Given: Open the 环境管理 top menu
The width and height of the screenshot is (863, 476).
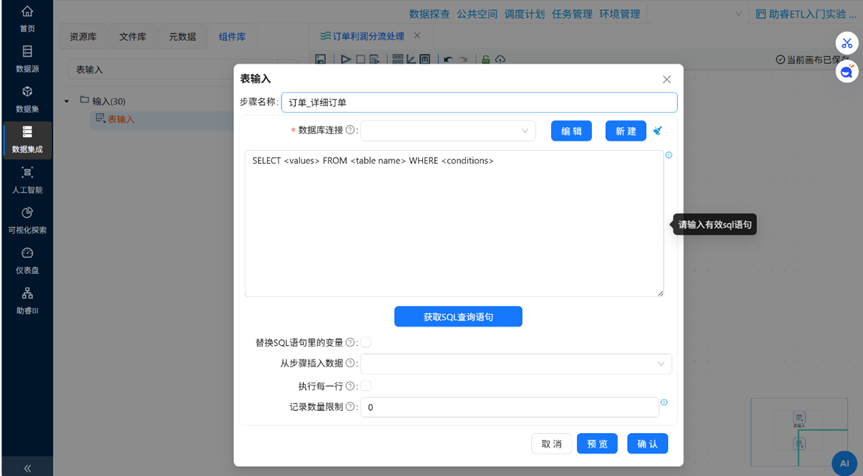Looking at the screenshot, I should pyautogui.click(x=620, y=14).
